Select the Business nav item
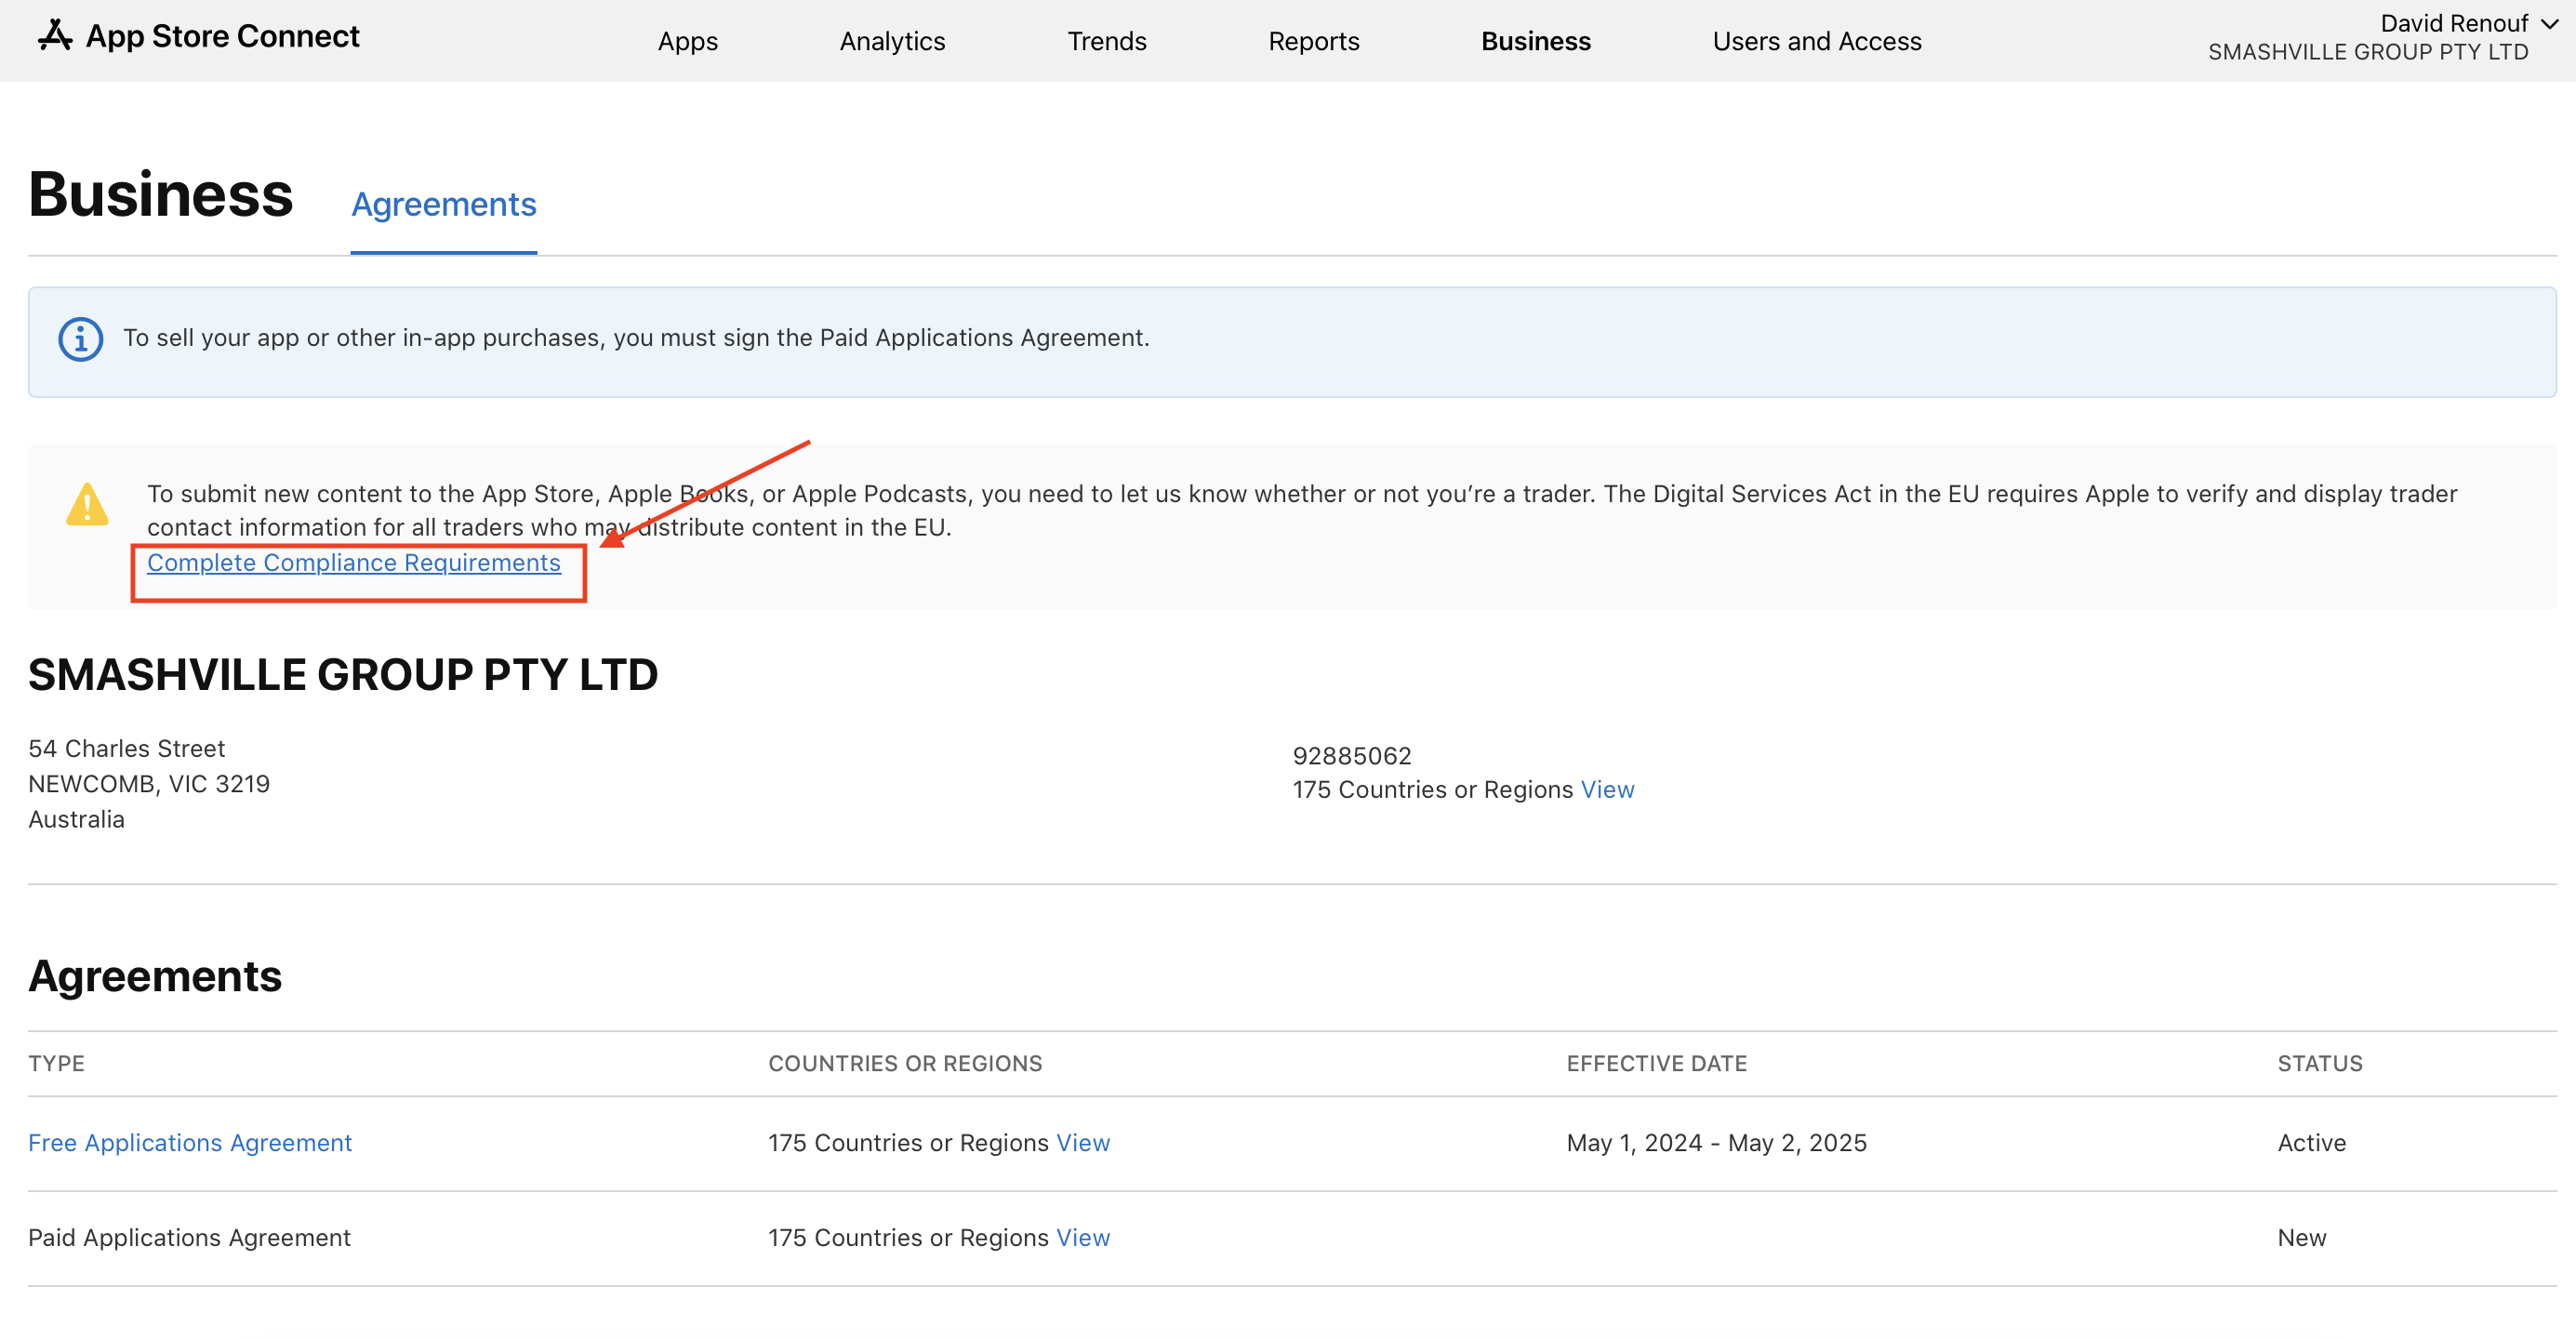Image resolution: width=2576 pixels, height=1339 pixels. point(1535,41)
